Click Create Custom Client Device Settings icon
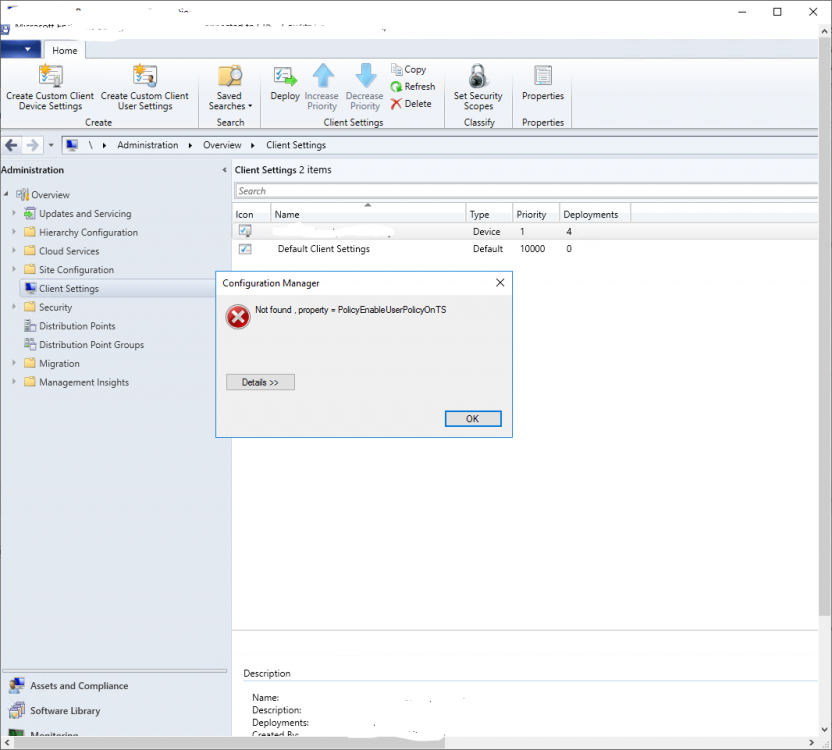 [50, 76]
